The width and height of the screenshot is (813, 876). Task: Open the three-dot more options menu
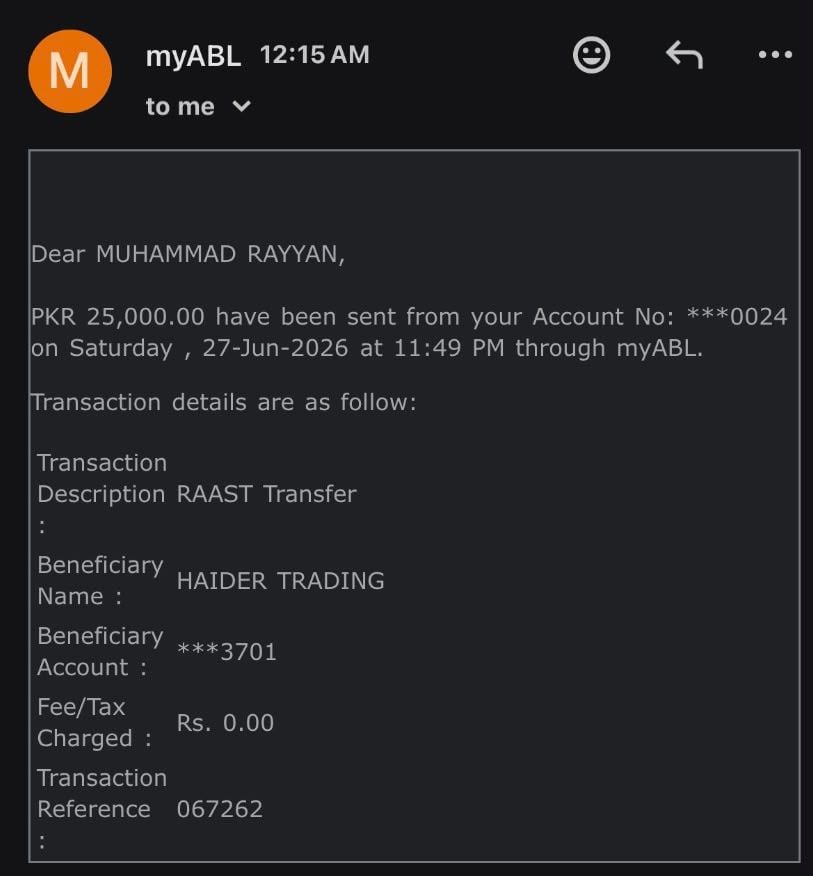[x=775, y=55]
